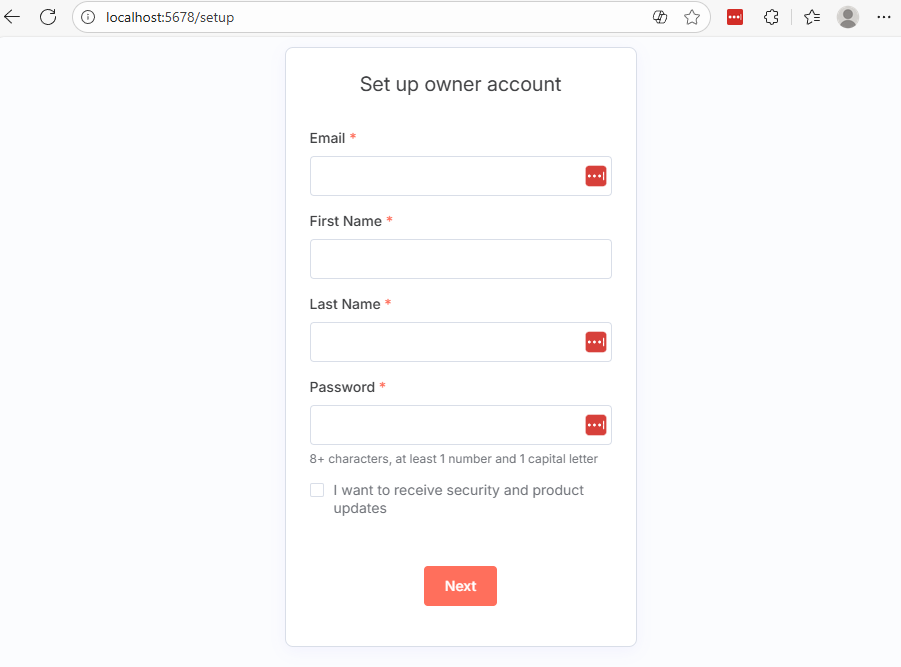Add this page to favorites with star
The height and width of the screenshot is (667, 901).
[692, 17]
